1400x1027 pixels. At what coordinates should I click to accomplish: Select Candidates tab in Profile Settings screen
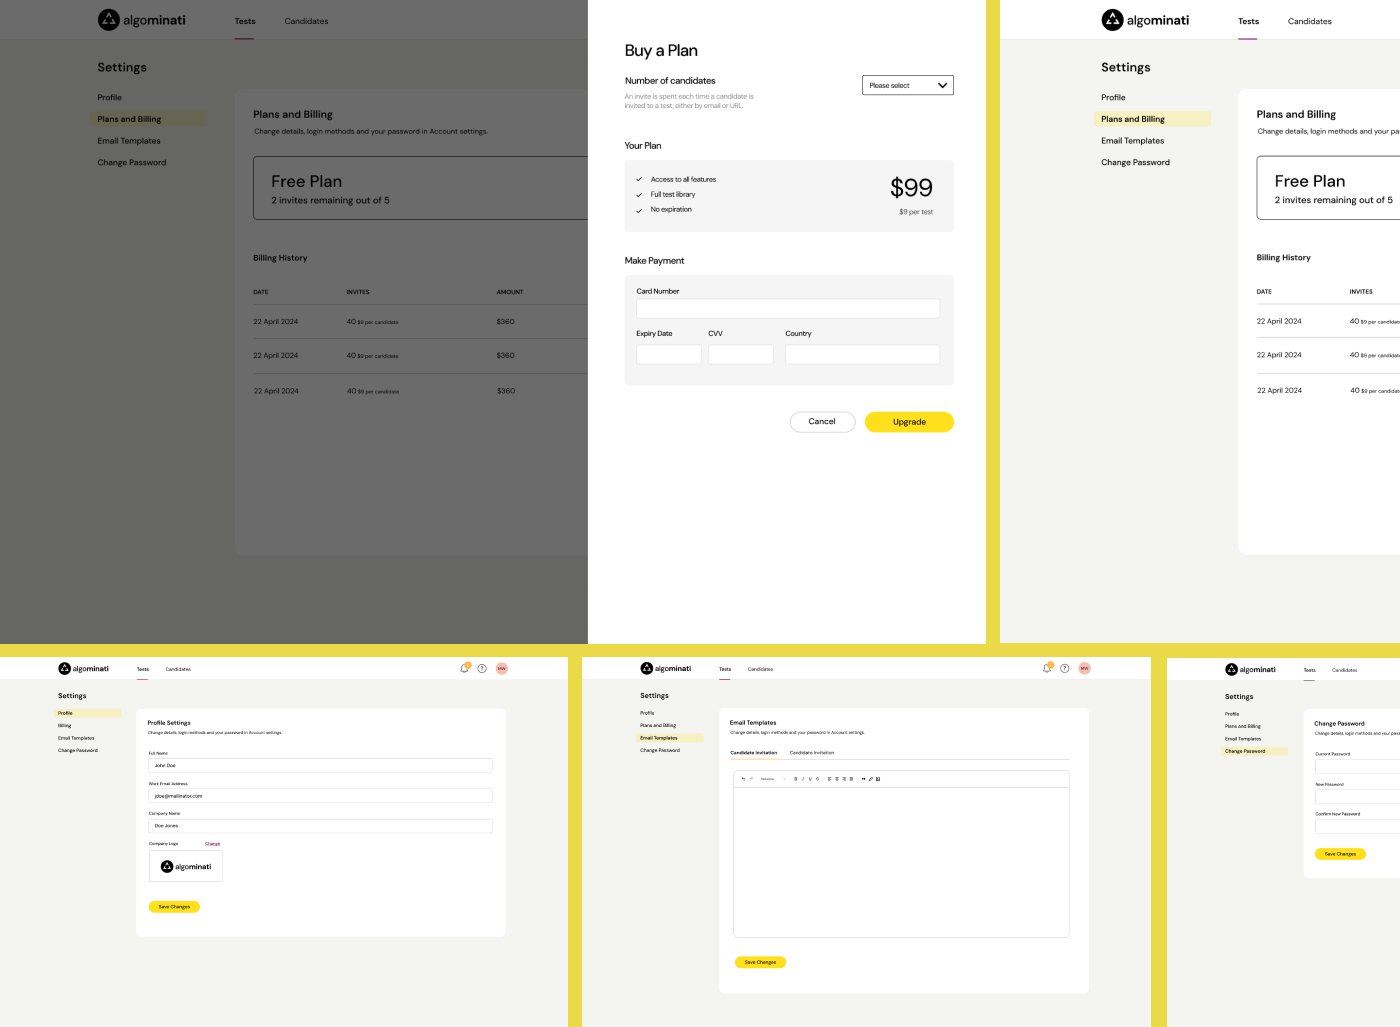pos(178,669)
